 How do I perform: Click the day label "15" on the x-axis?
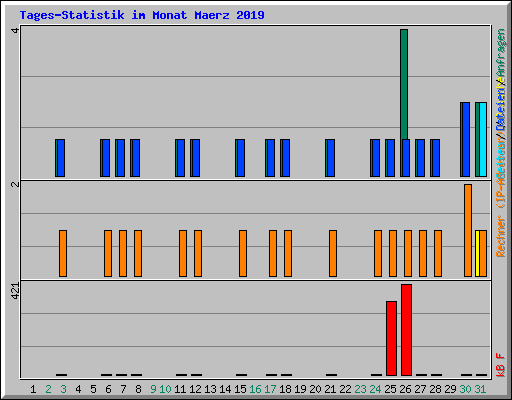tap(240, 389)
